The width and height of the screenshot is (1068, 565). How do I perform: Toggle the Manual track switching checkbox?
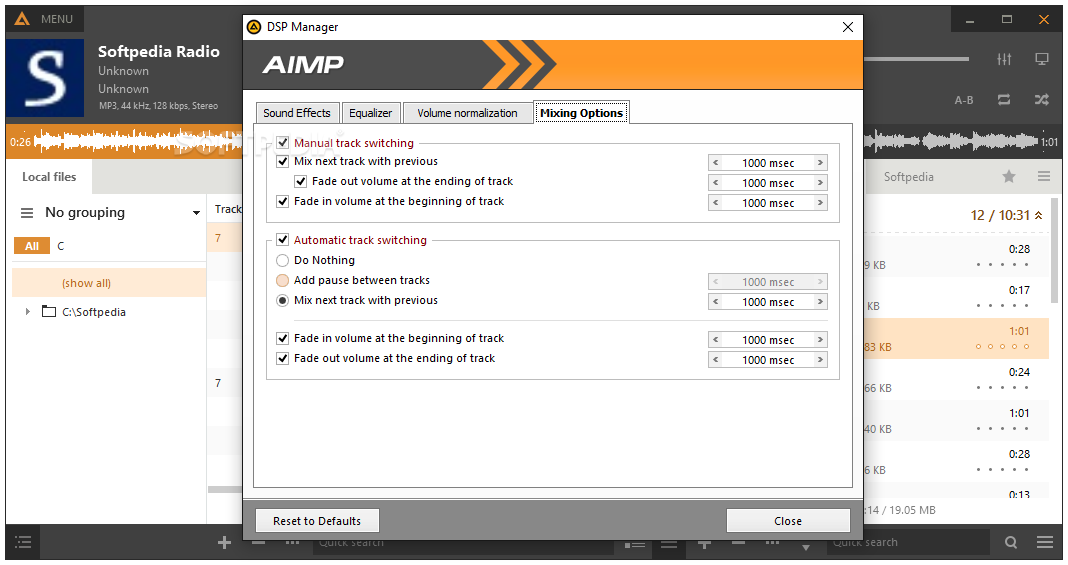coord(283,143)
